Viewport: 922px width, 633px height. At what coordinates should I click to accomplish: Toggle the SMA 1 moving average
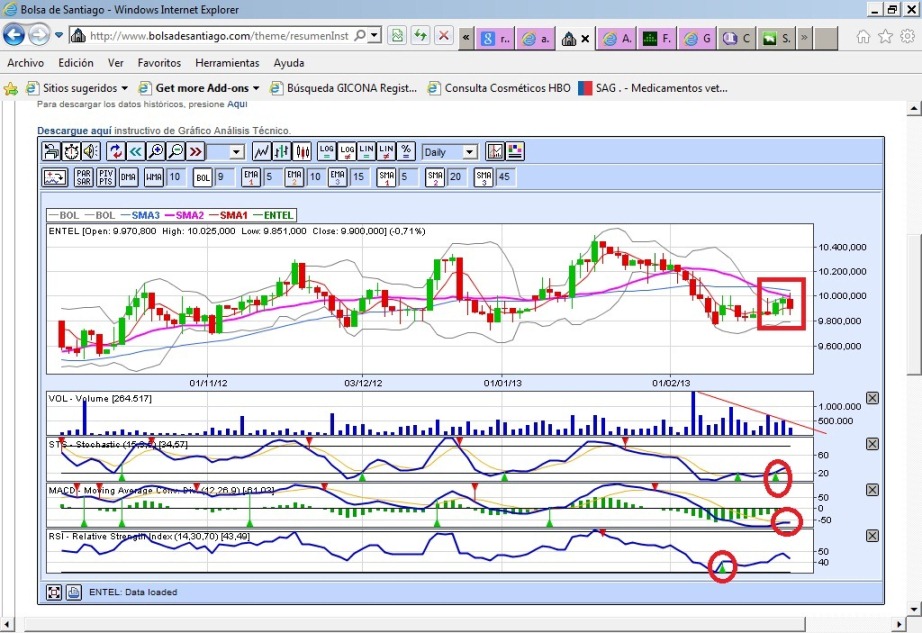point(386,178)
